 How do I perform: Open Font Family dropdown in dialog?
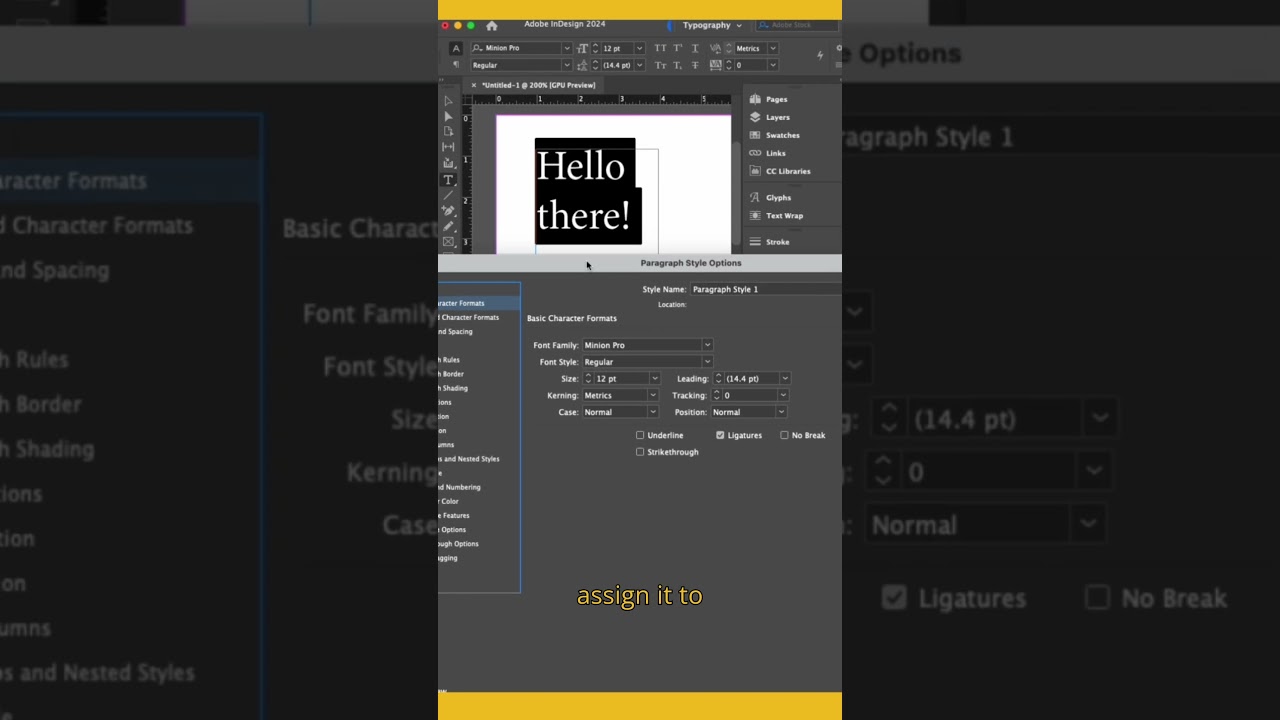pyautogui.click(x=707, y=345)
